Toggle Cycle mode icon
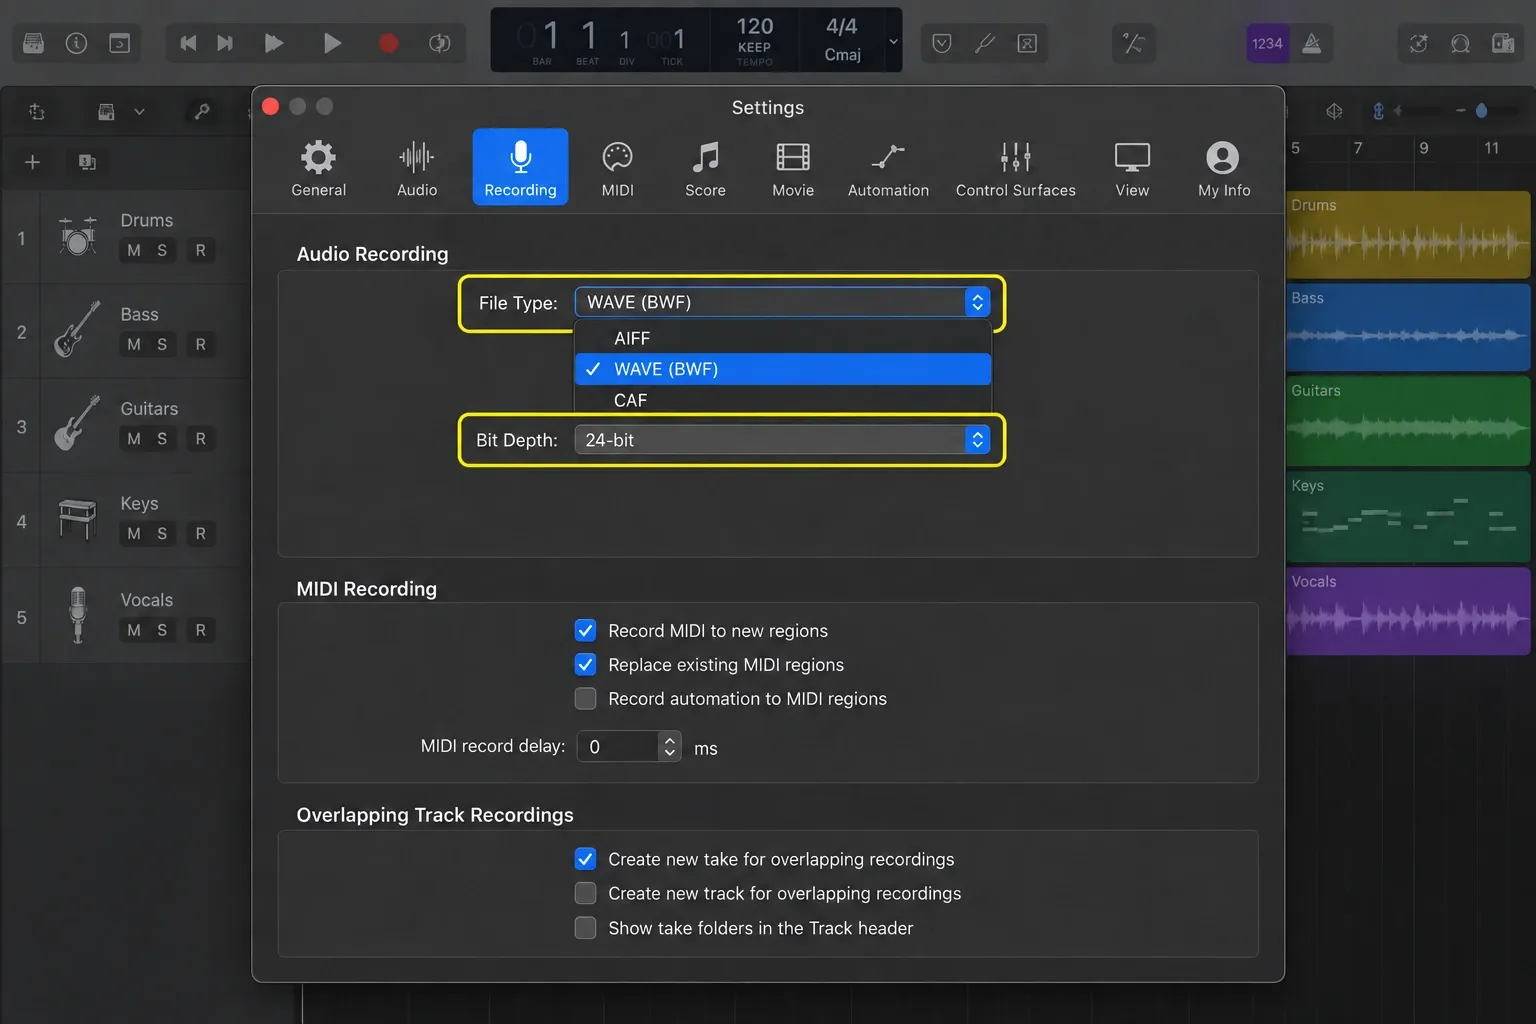This screenshot has width=1536, height=1024. click(x=439, y=43)
